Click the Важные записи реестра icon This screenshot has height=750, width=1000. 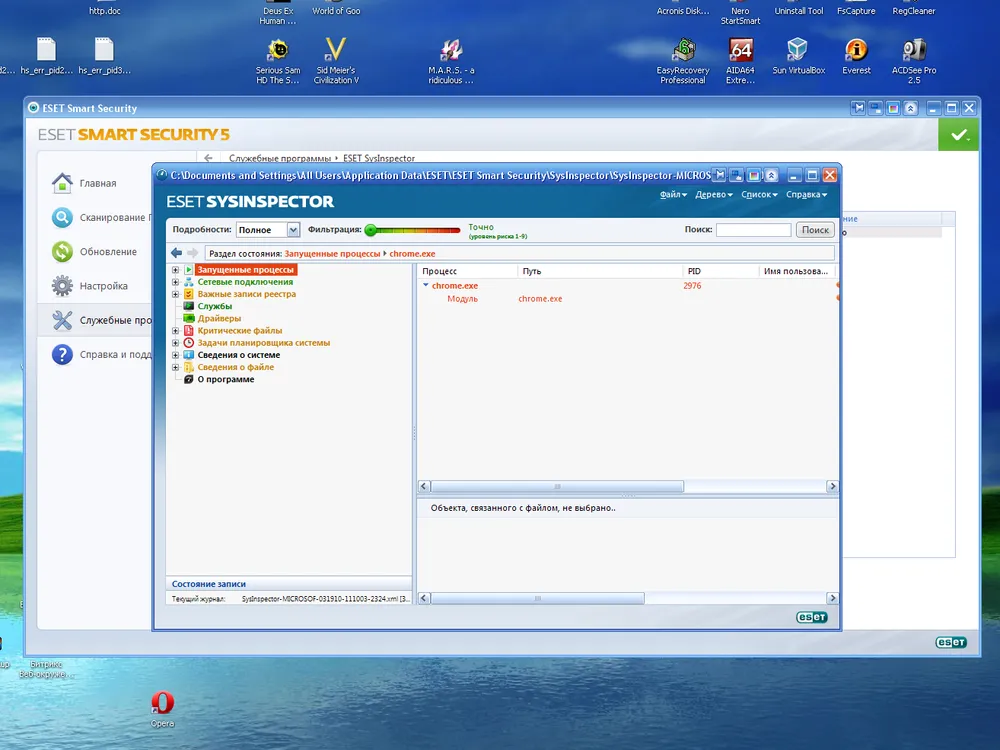tap(188, 294)
